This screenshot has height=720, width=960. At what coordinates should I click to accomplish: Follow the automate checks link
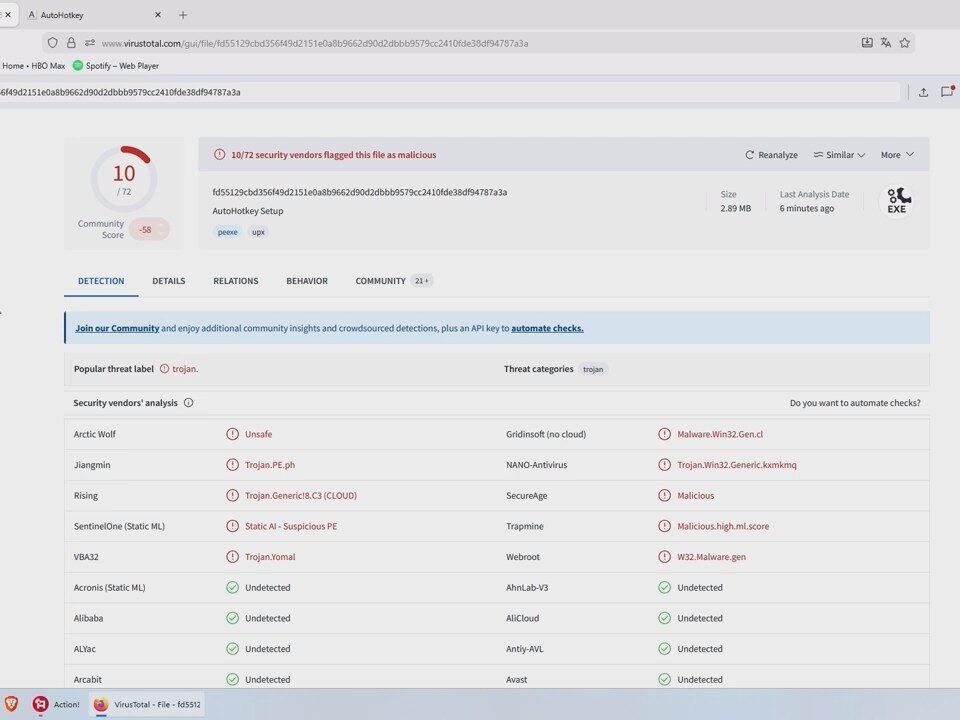547,328
